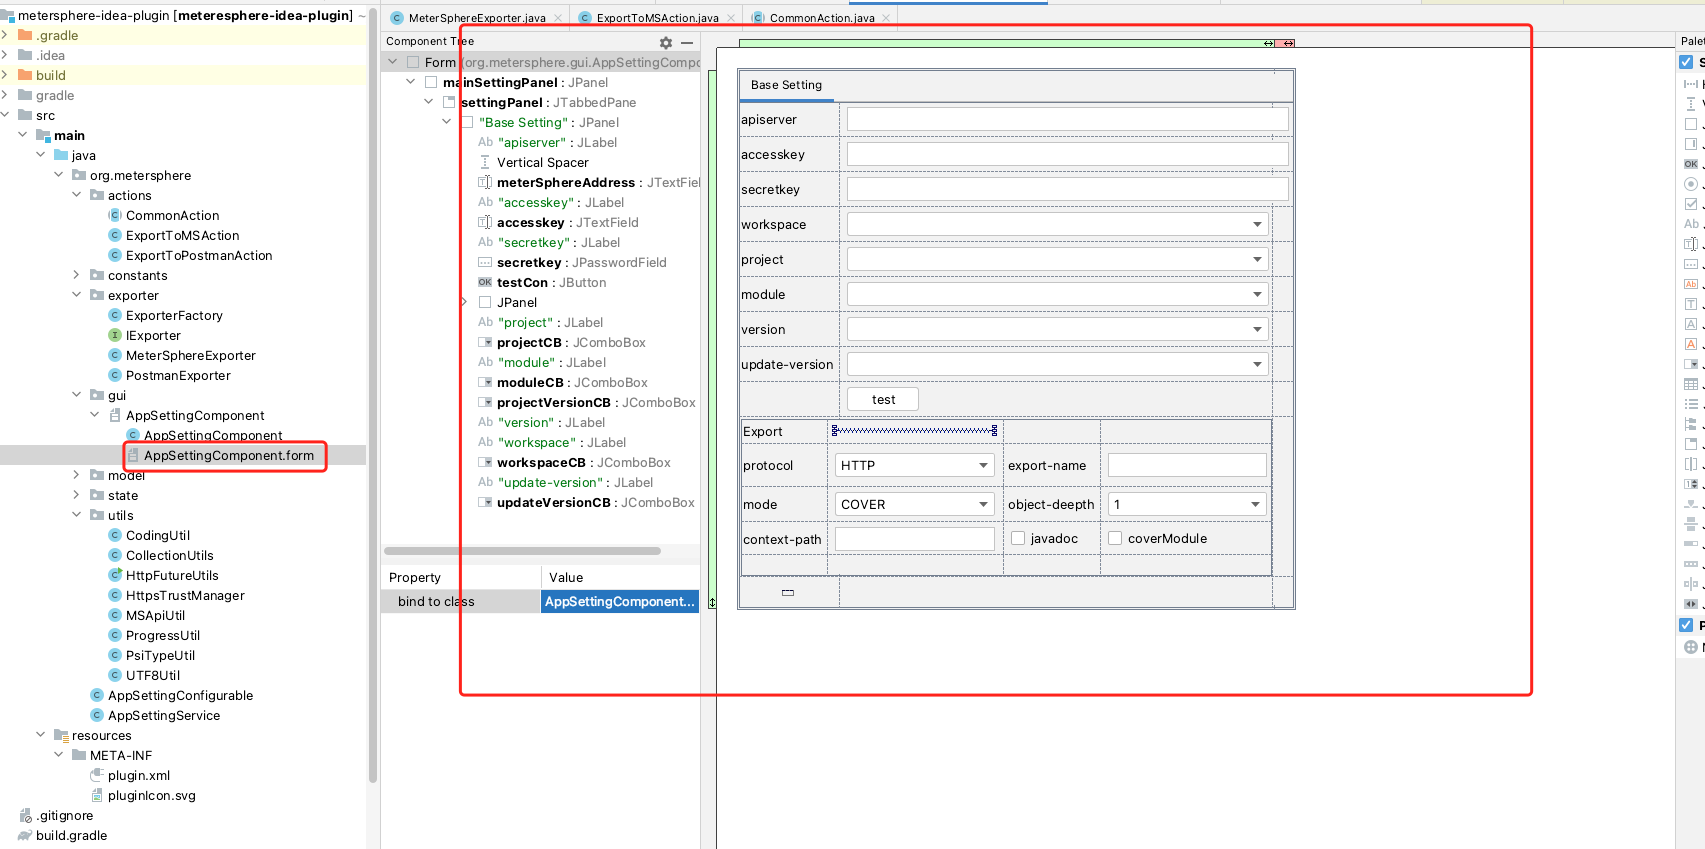Open the version combo box
The image size is (1705, 849).
click(1058, 329)
